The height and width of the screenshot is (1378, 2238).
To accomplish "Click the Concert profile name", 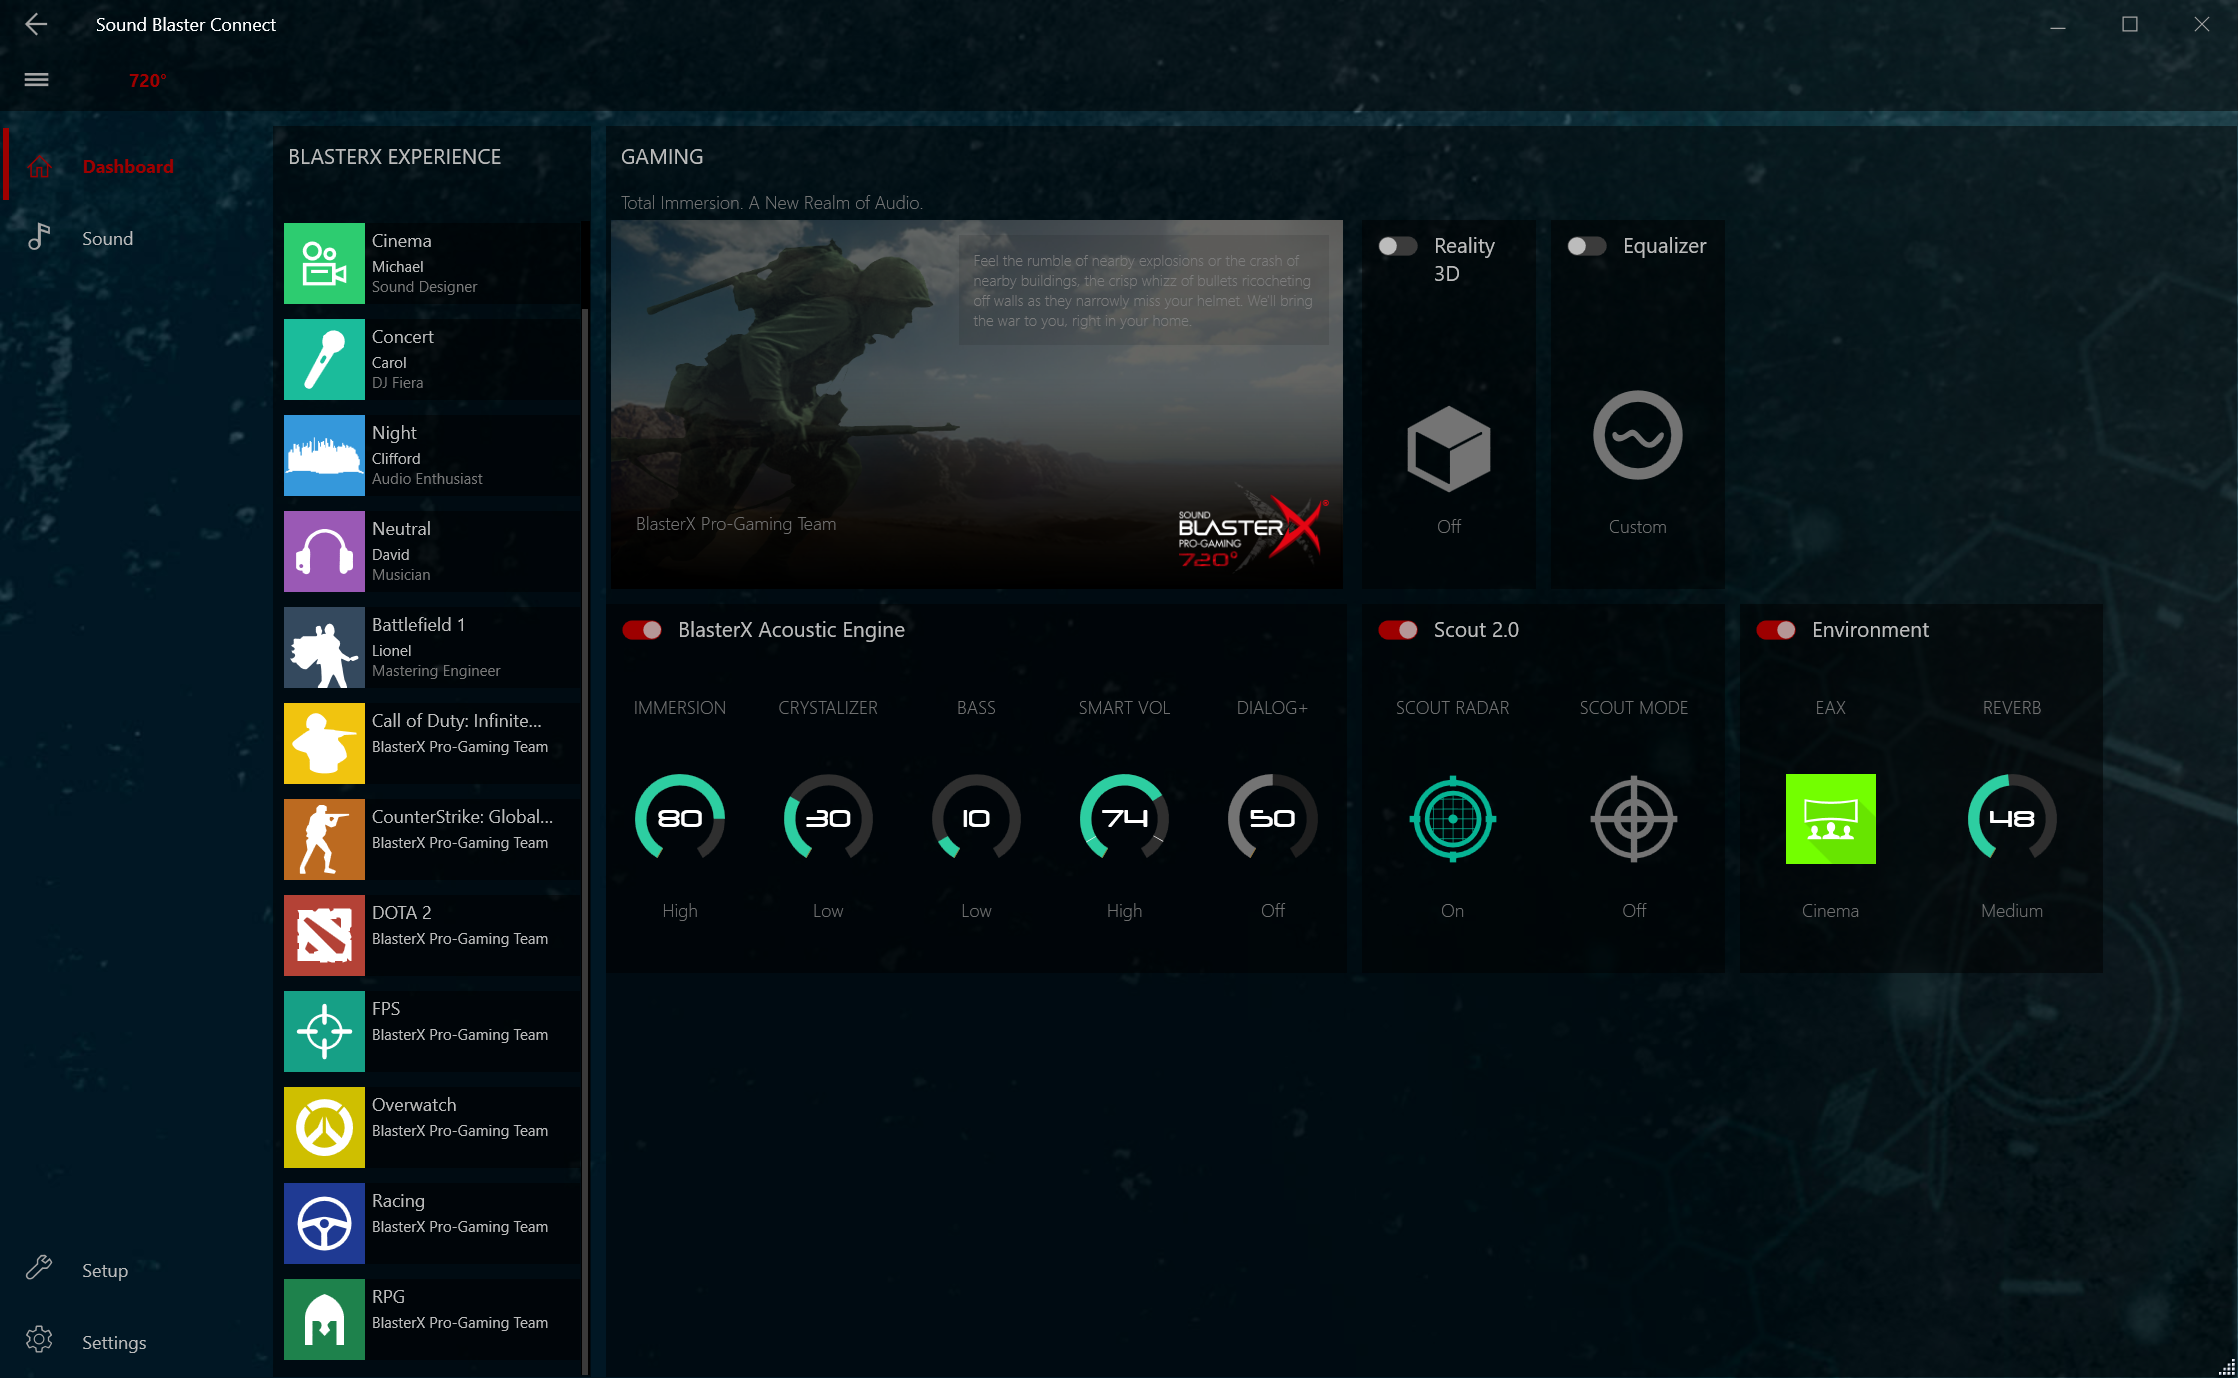I will (x=402, y=337).
